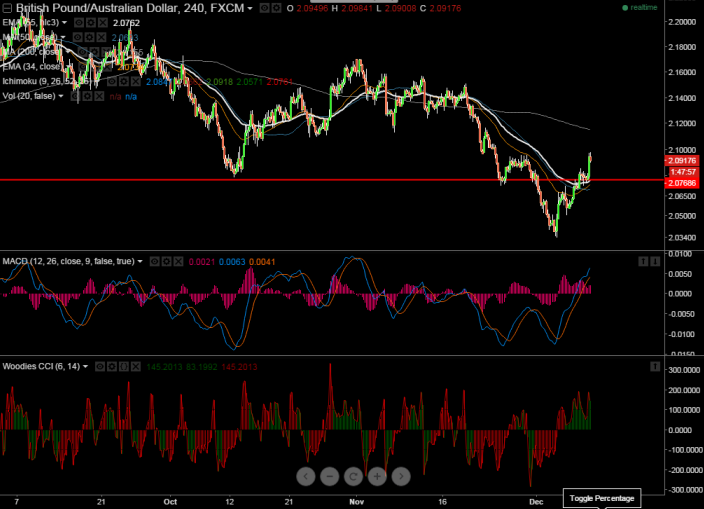Click the Dec label on the time axis
The width and height of the screenshot is (704, 509).
tap(536, 502)
